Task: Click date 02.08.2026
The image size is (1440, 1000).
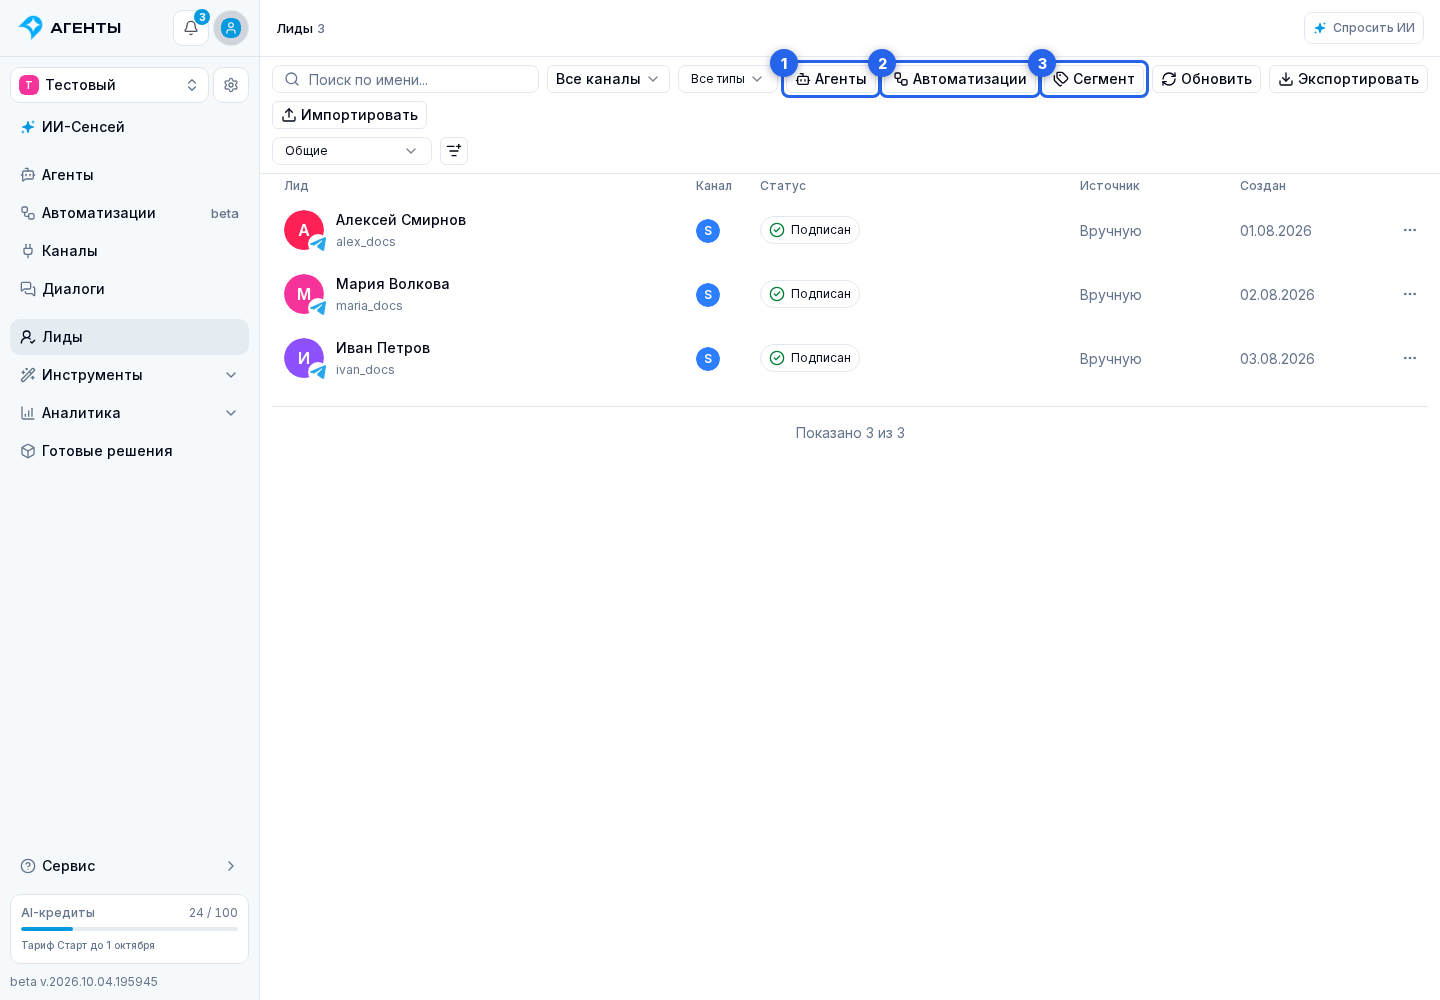Action: pos(1277,295)
